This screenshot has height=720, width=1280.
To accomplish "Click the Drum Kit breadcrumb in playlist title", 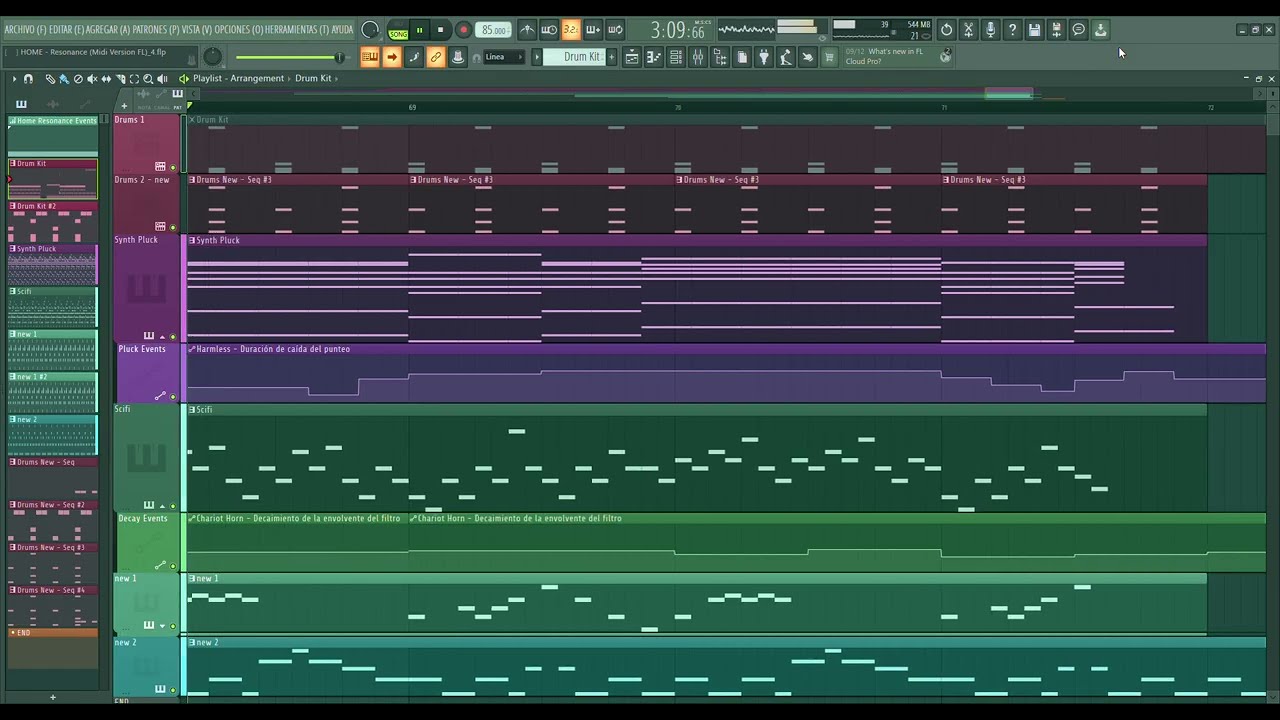I will (x=313, y=78).
